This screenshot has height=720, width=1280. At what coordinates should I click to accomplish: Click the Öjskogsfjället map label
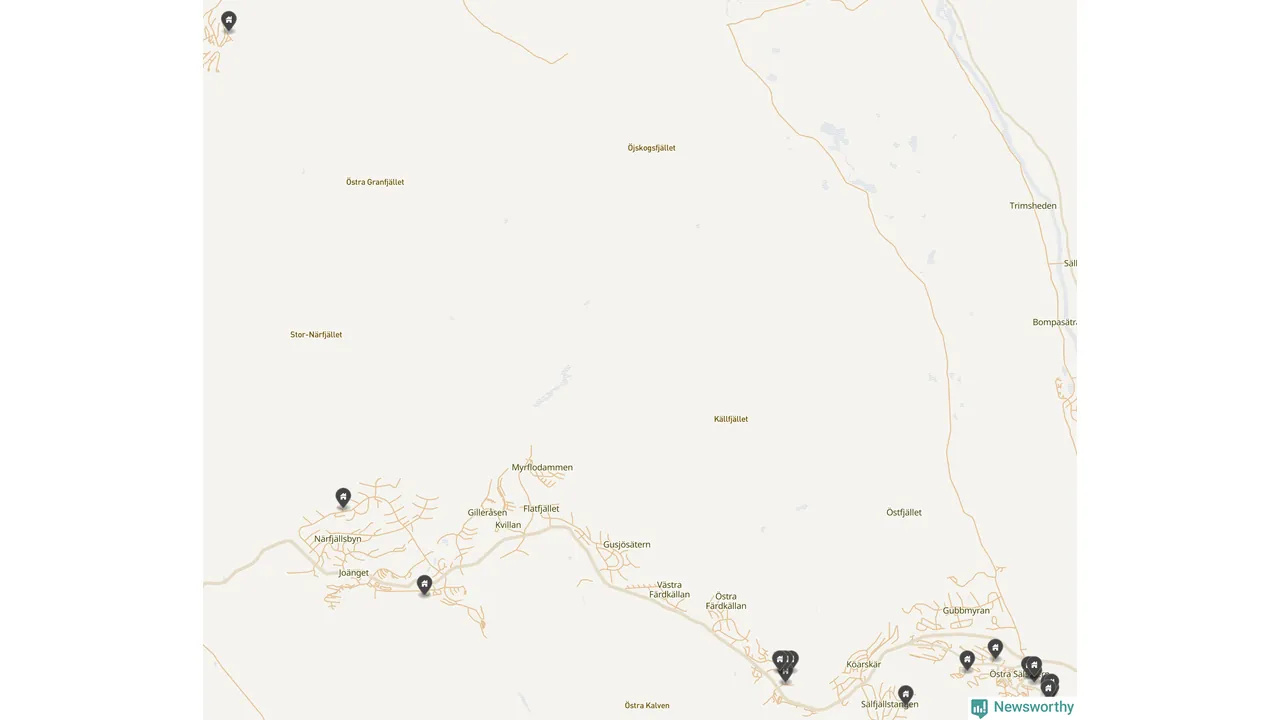click(x=652, y=148)
